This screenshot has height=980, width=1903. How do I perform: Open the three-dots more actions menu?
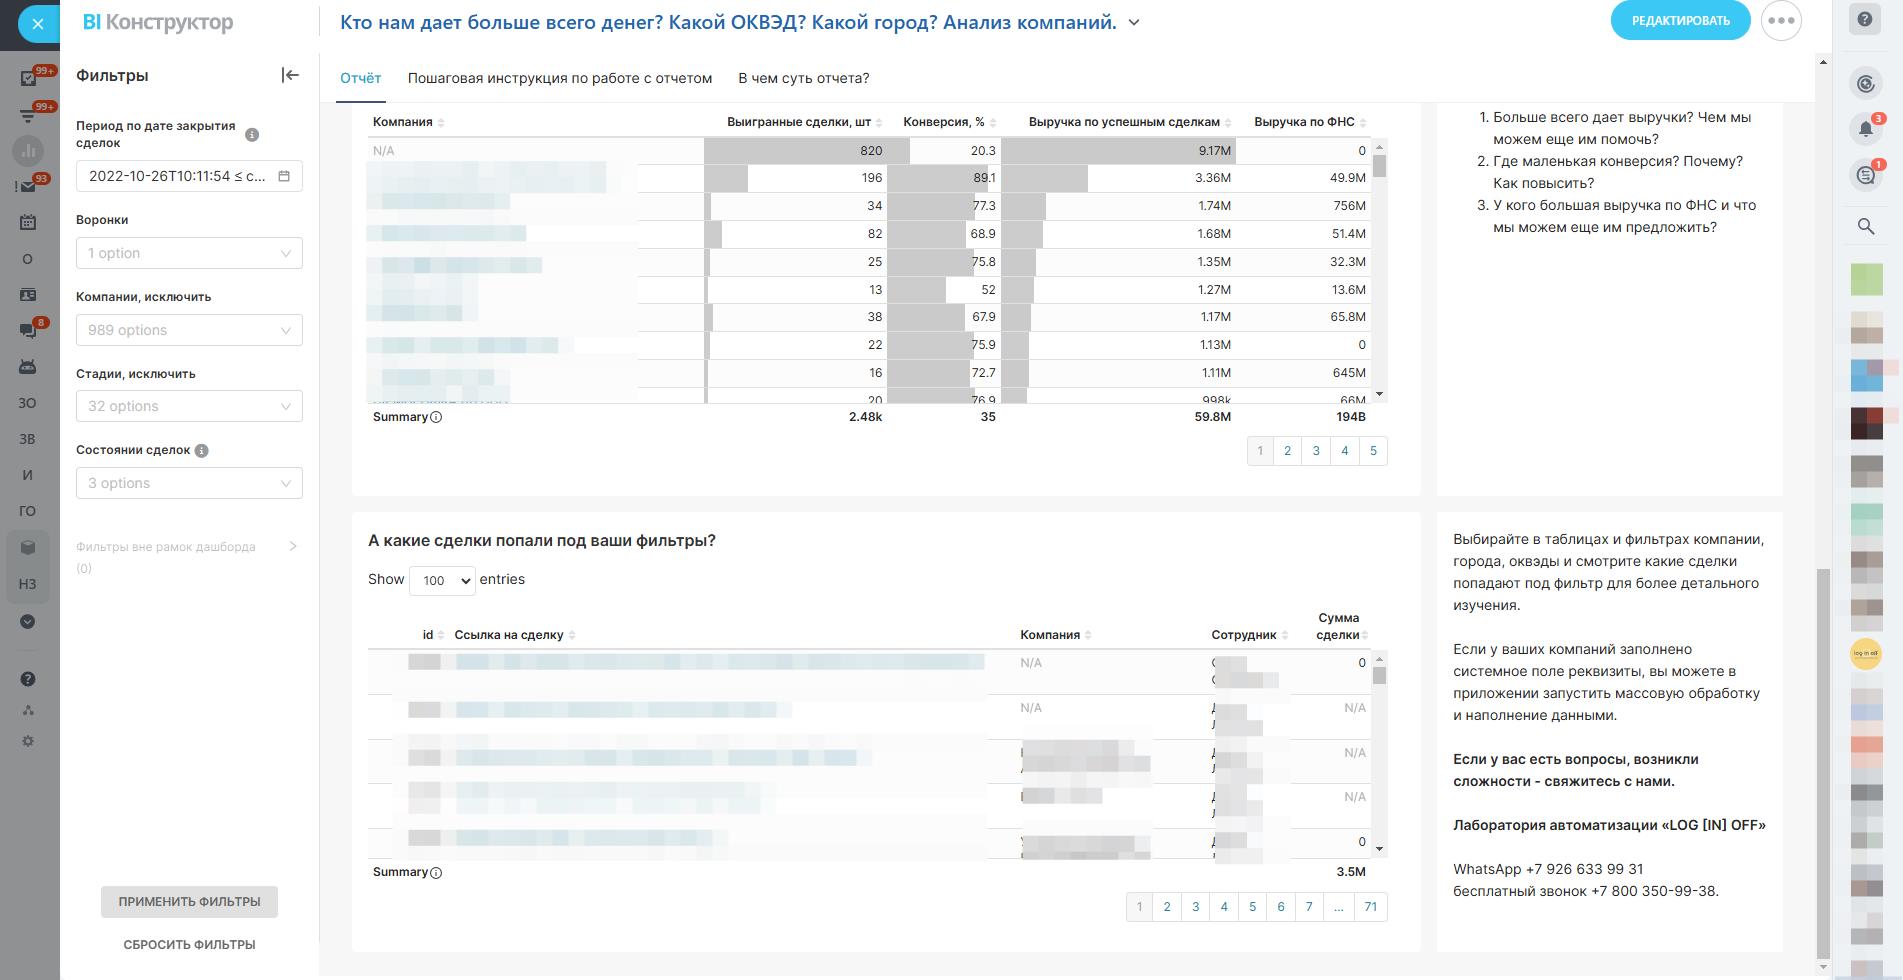[1781, 21]
